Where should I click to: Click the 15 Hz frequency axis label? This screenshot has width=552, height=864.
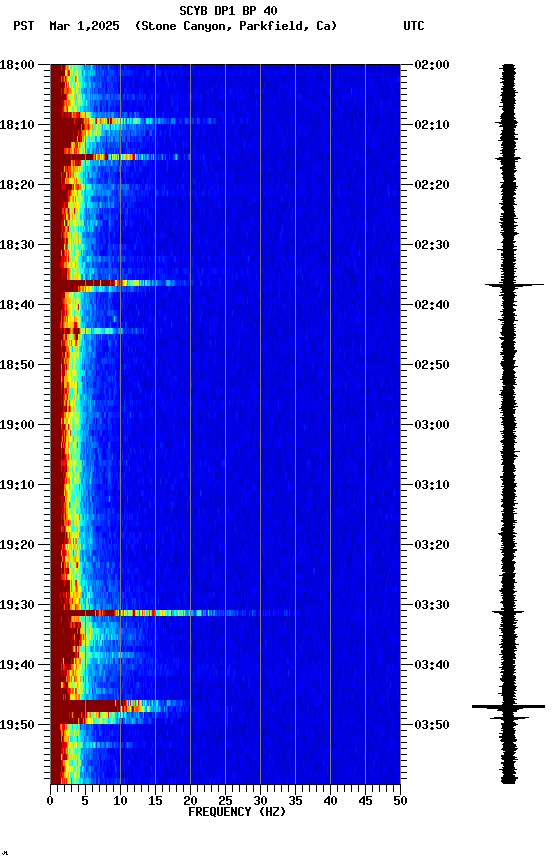click(x=155, y=801)
